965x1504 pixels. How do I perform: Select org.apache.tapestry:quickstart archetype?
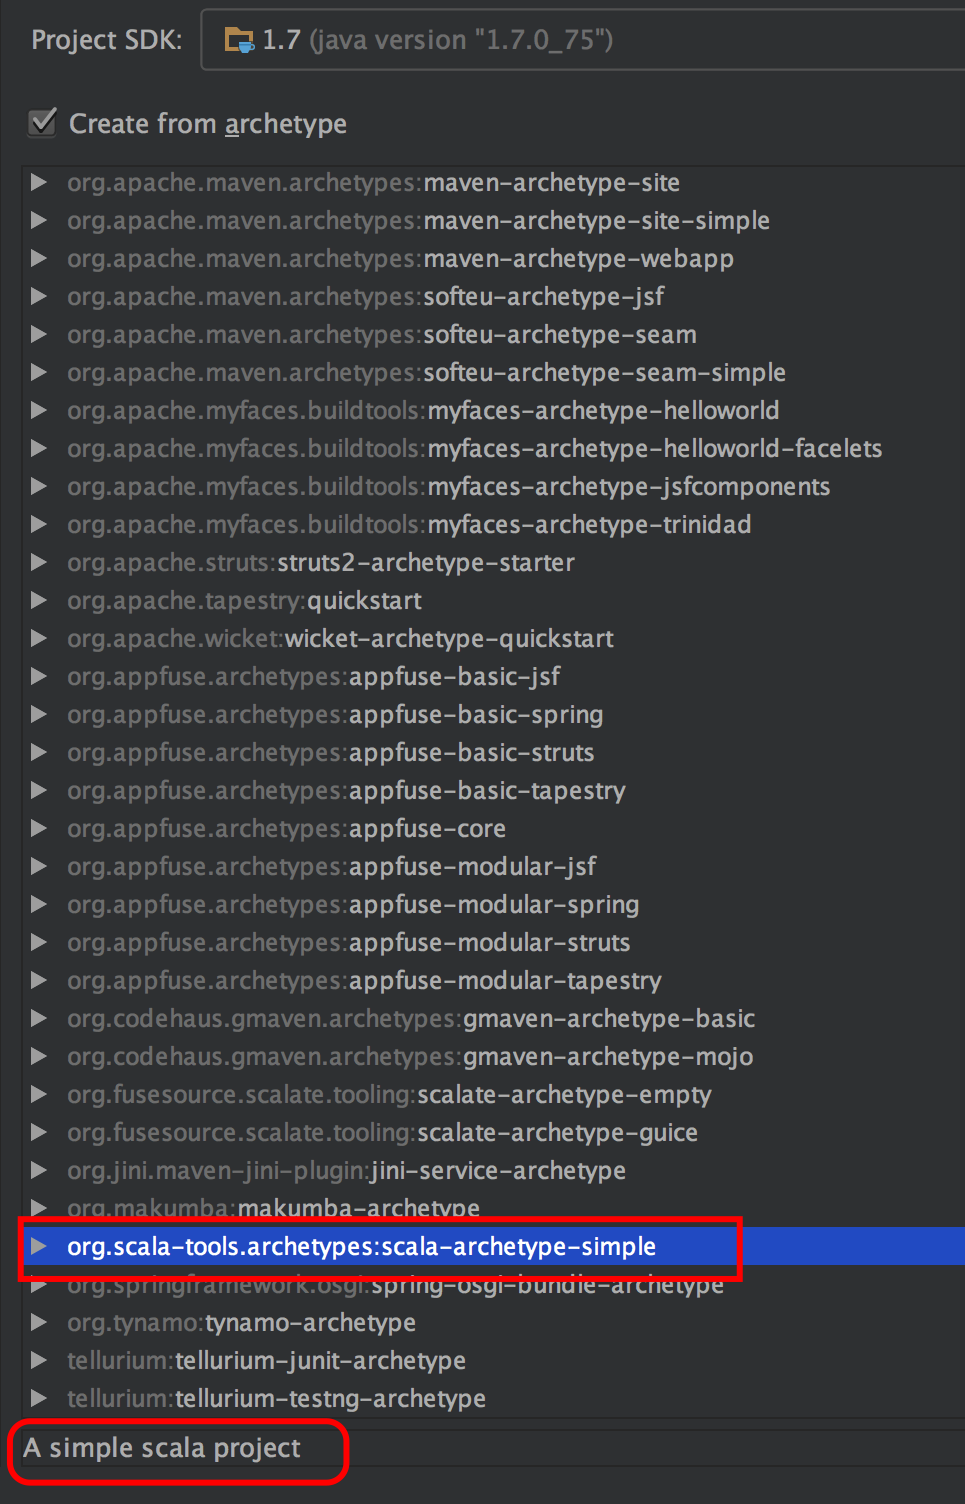click(244, 600)
